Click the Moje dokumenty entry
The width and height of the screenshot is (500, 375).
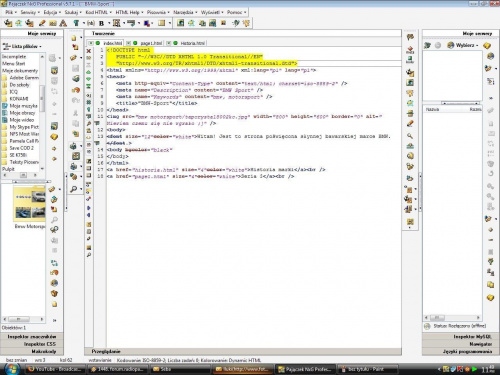[x=20, y=71]
